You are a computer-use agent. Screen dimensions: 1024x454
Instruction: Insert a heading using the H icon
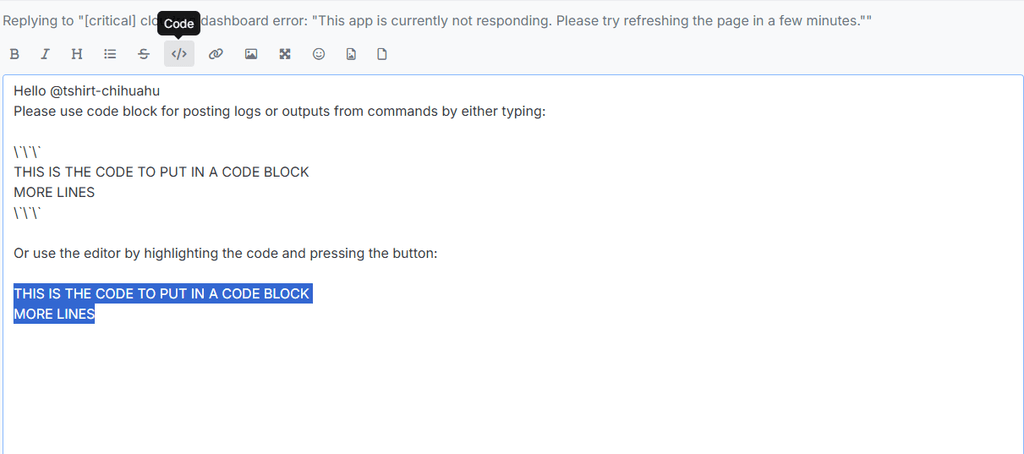tap(77, 54)
